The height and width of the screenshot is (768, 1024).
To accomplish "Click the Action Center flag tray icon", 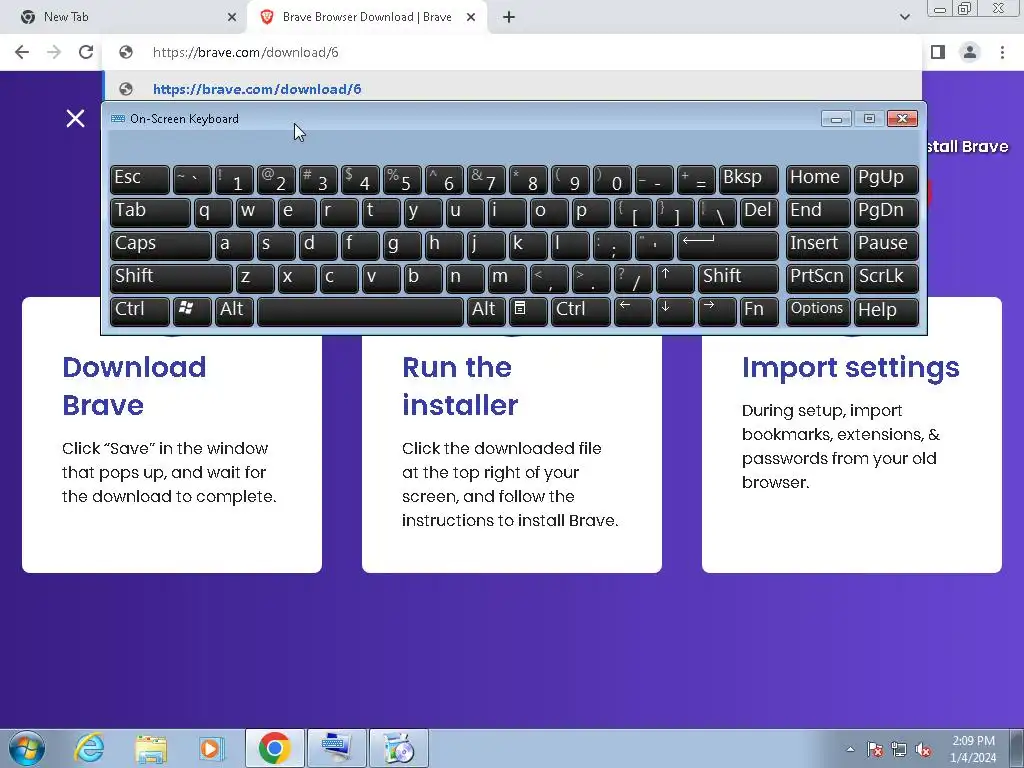I will pyautogui.click(x=875, y=750).
